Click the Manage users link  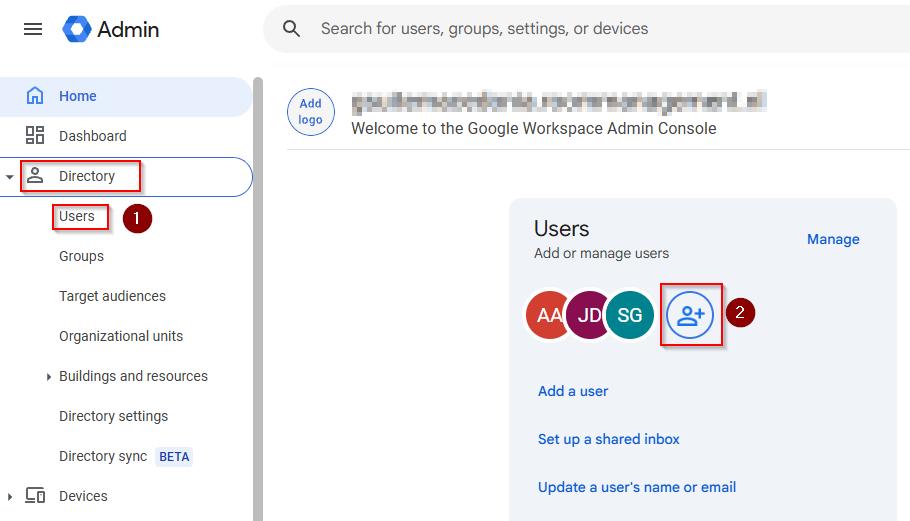(833, 239)
